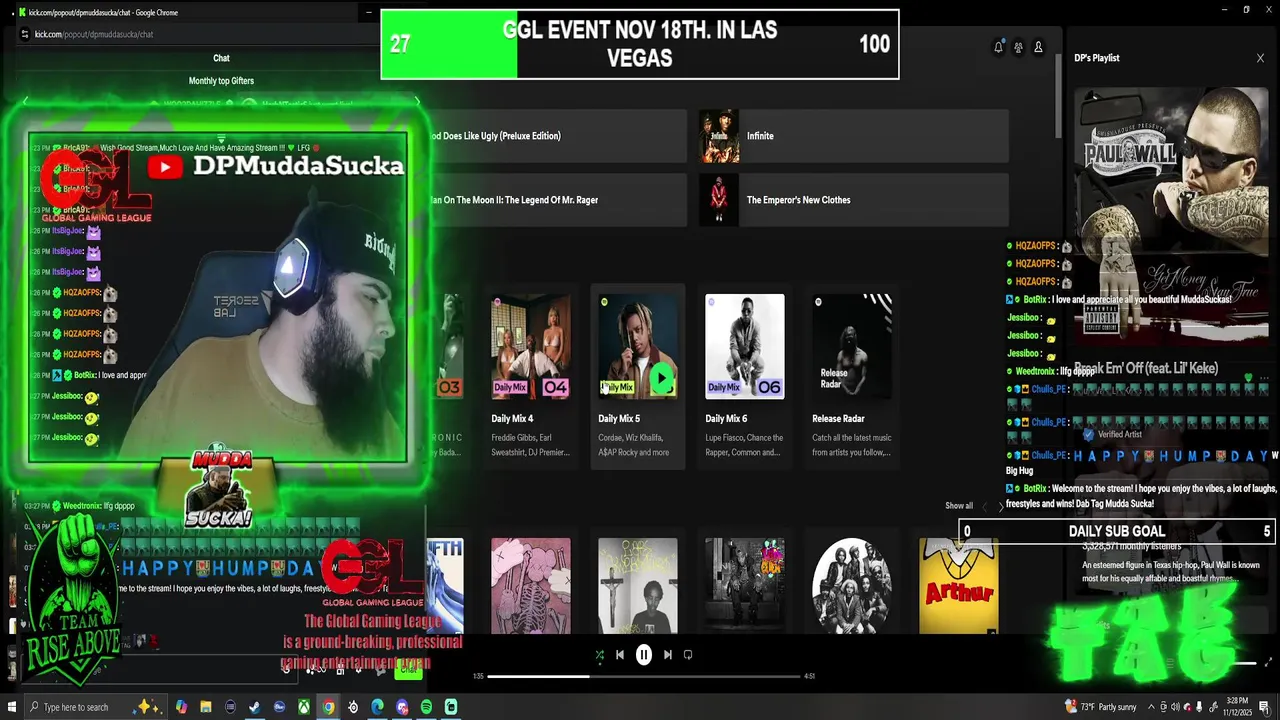The height and width of the screenshot is (720, 1280).
Task: Open Spotify notifications bell icon
Action: click(998, 47)
